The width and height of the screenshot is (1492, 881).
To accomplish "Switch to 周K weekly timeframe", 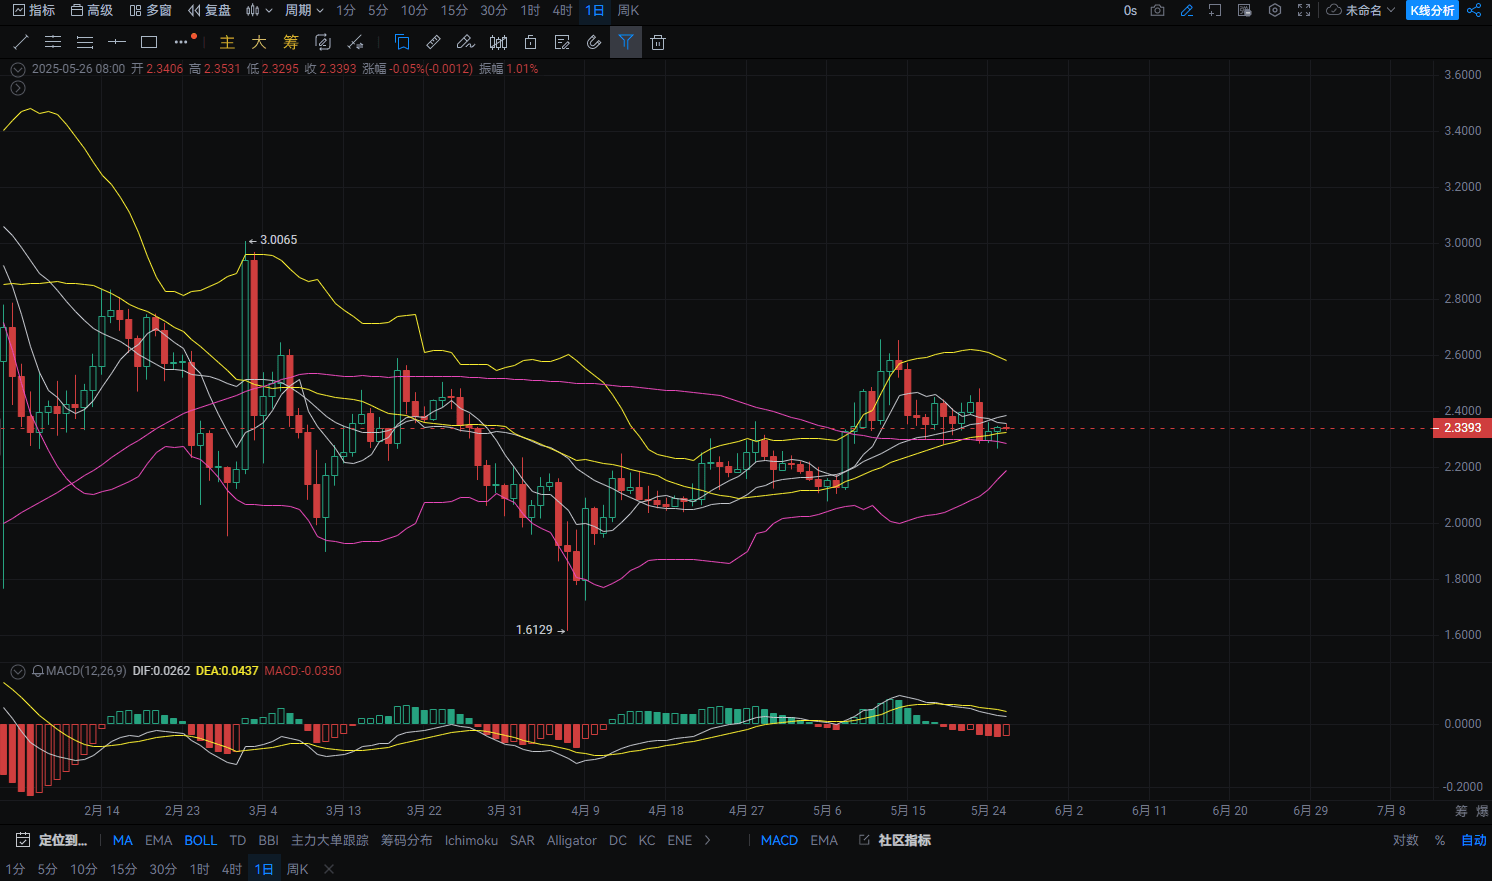I will pos(628,10).
